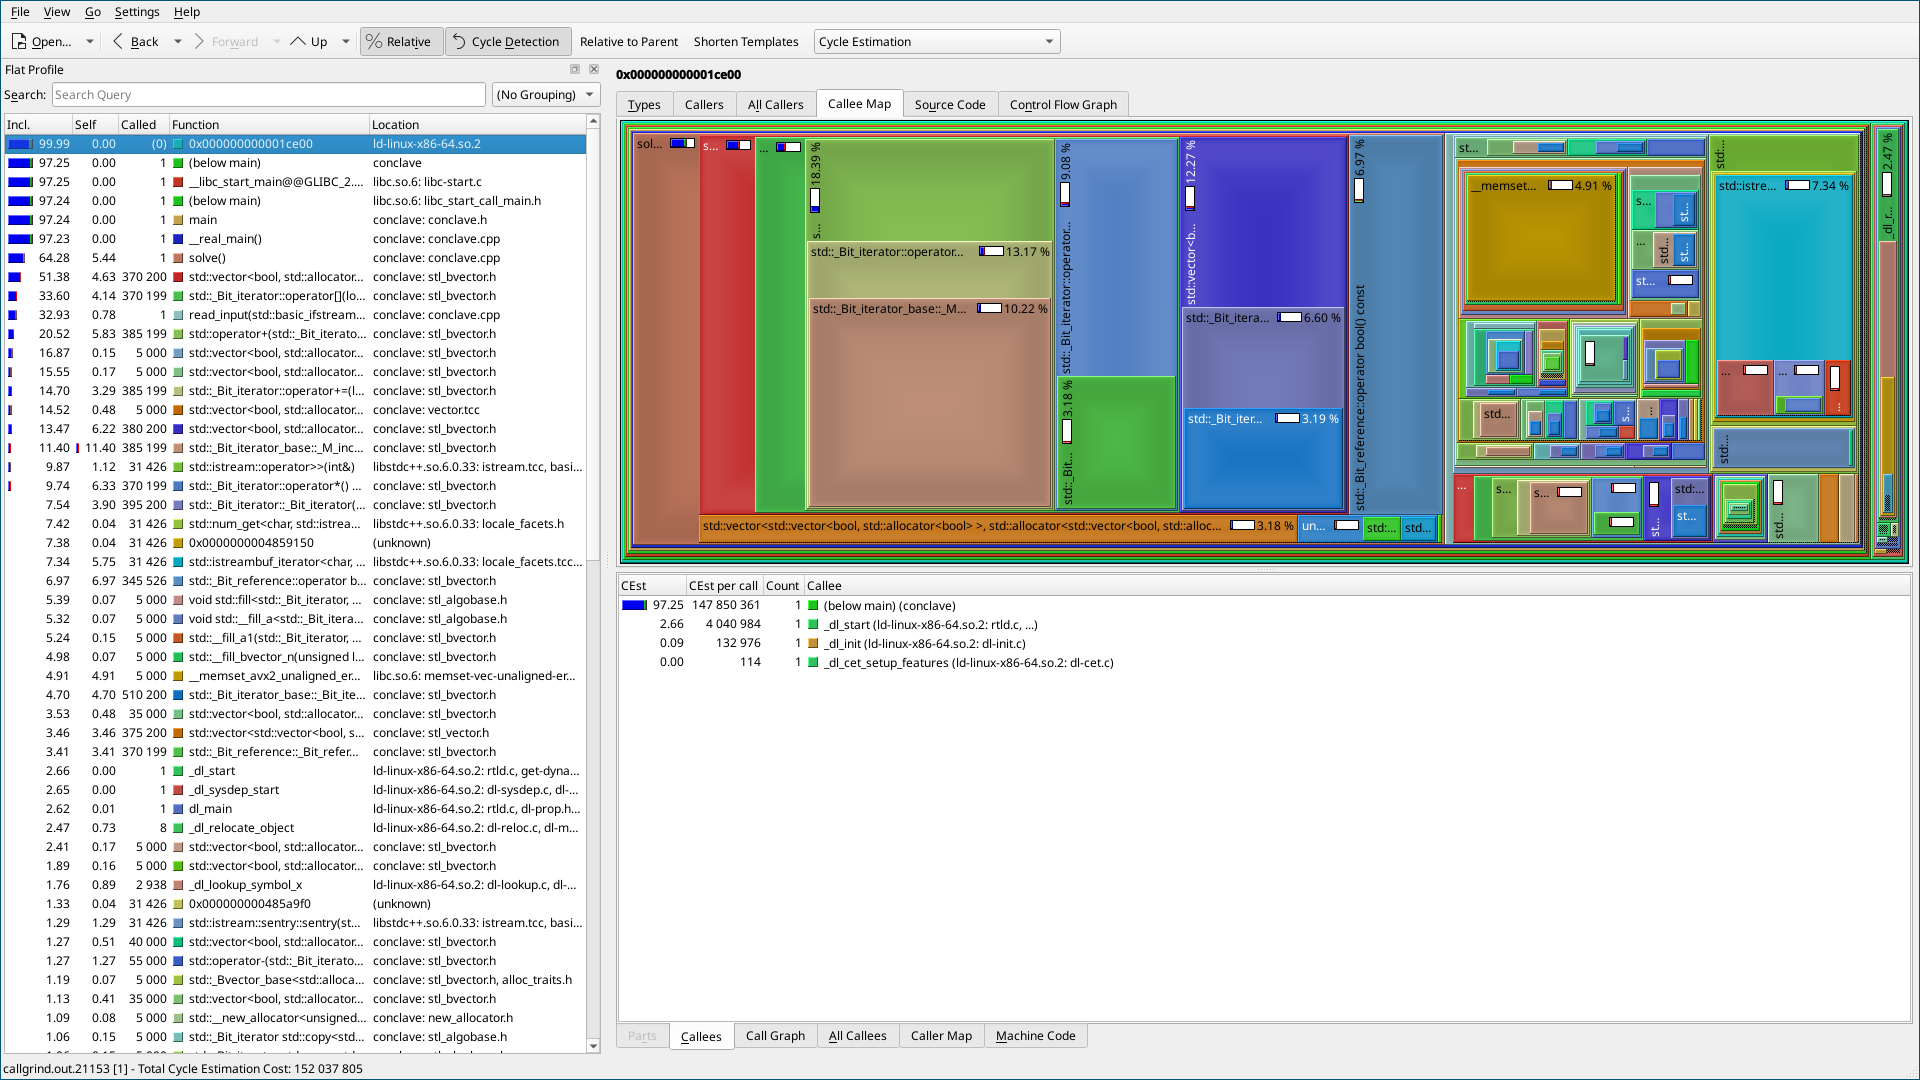The height and width of the screenshot is (1080, 1920).
Task: Click the Flat Profile panel close icon
Action: (594, 69)
